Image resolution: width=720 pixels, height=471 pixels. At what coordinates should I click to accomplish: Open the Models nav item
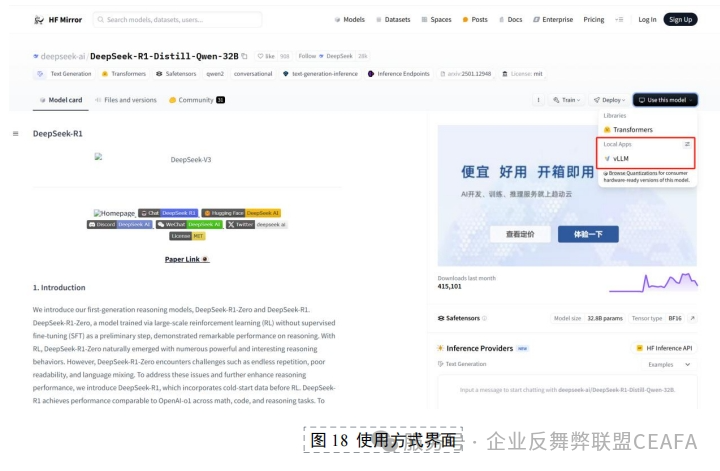349,20
